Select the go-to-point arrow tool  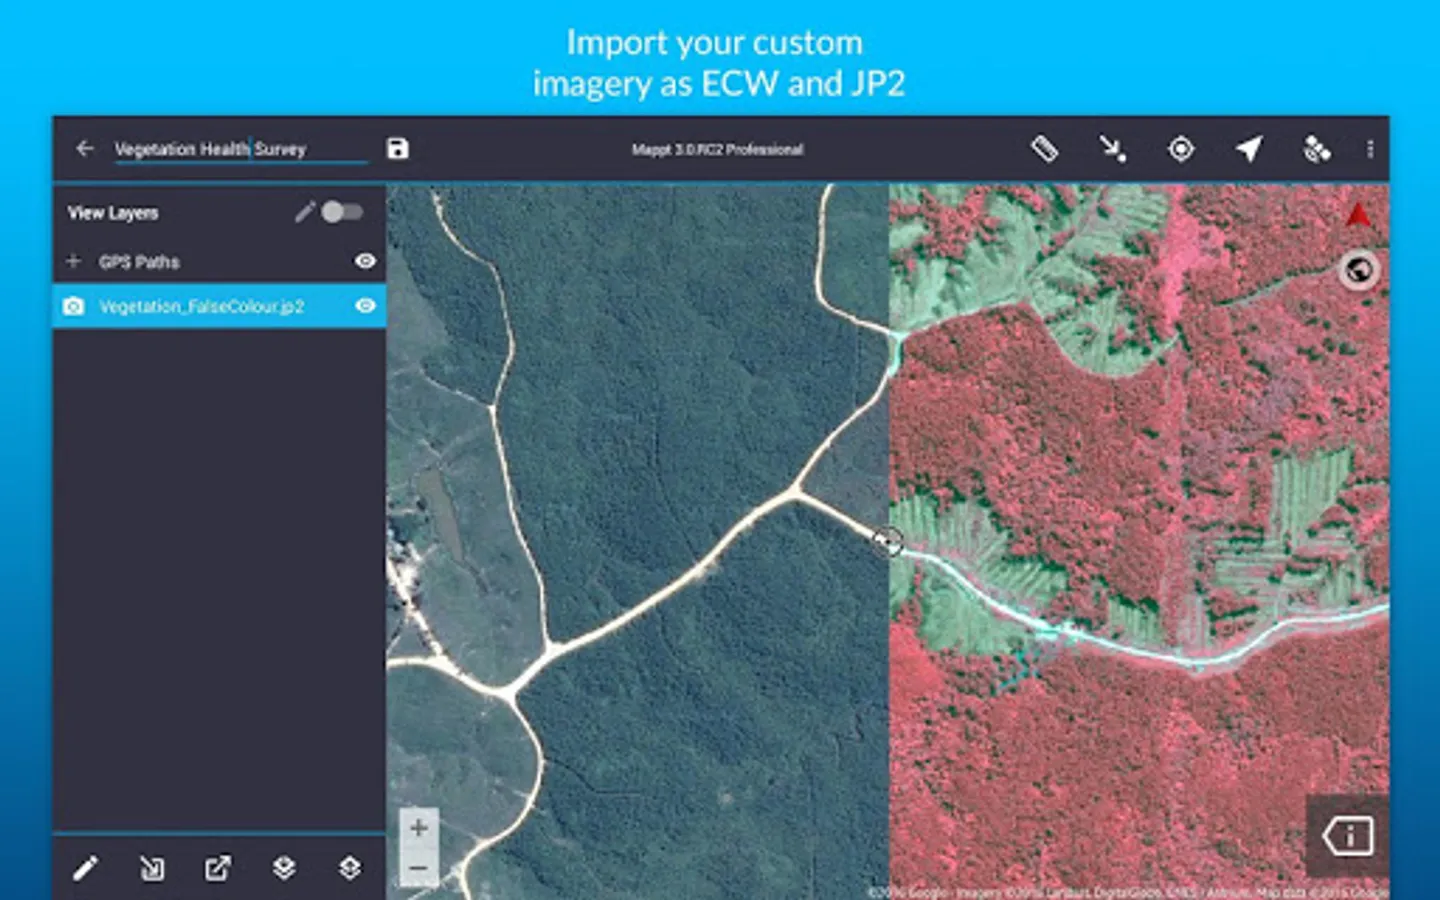[1112, 149]
